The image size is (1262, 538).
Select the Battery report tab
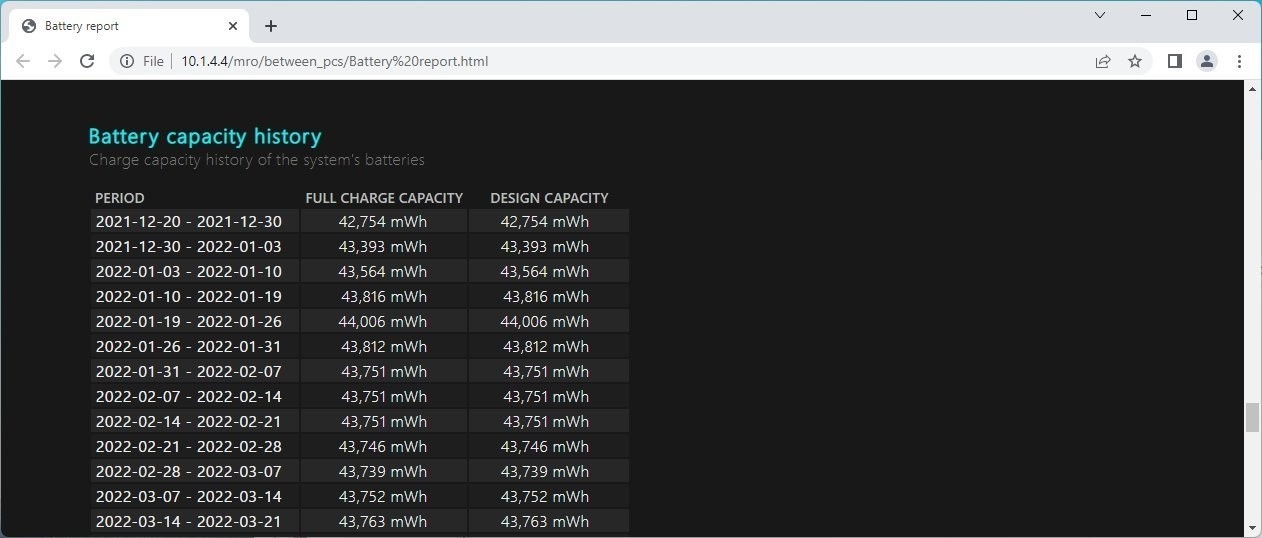(120, 26)
